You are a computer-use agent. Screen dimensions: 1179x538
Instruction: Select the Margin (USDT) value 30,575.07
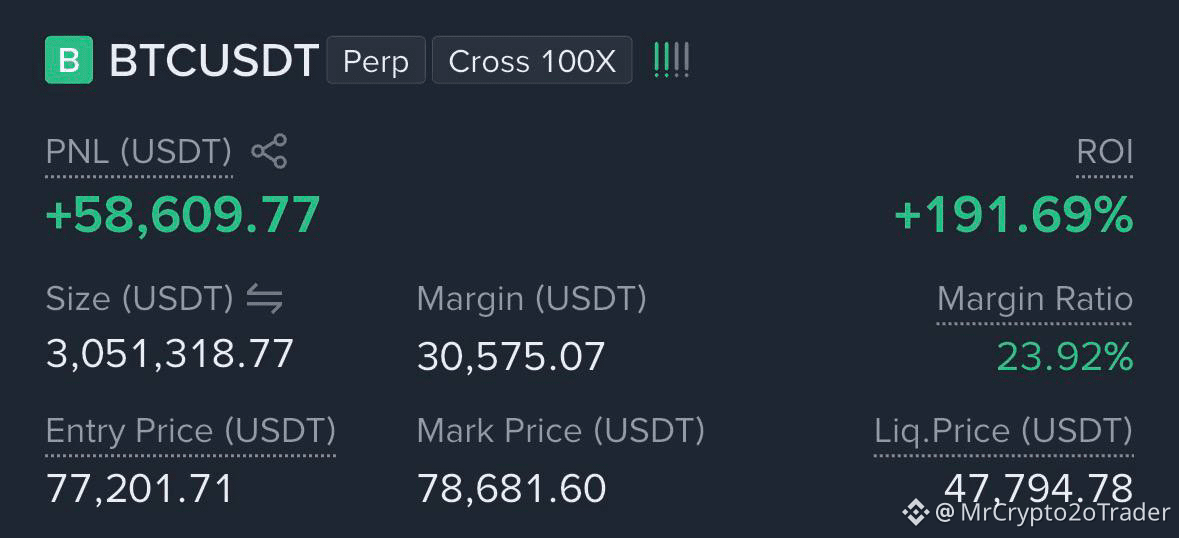click(x=511, y=356)
